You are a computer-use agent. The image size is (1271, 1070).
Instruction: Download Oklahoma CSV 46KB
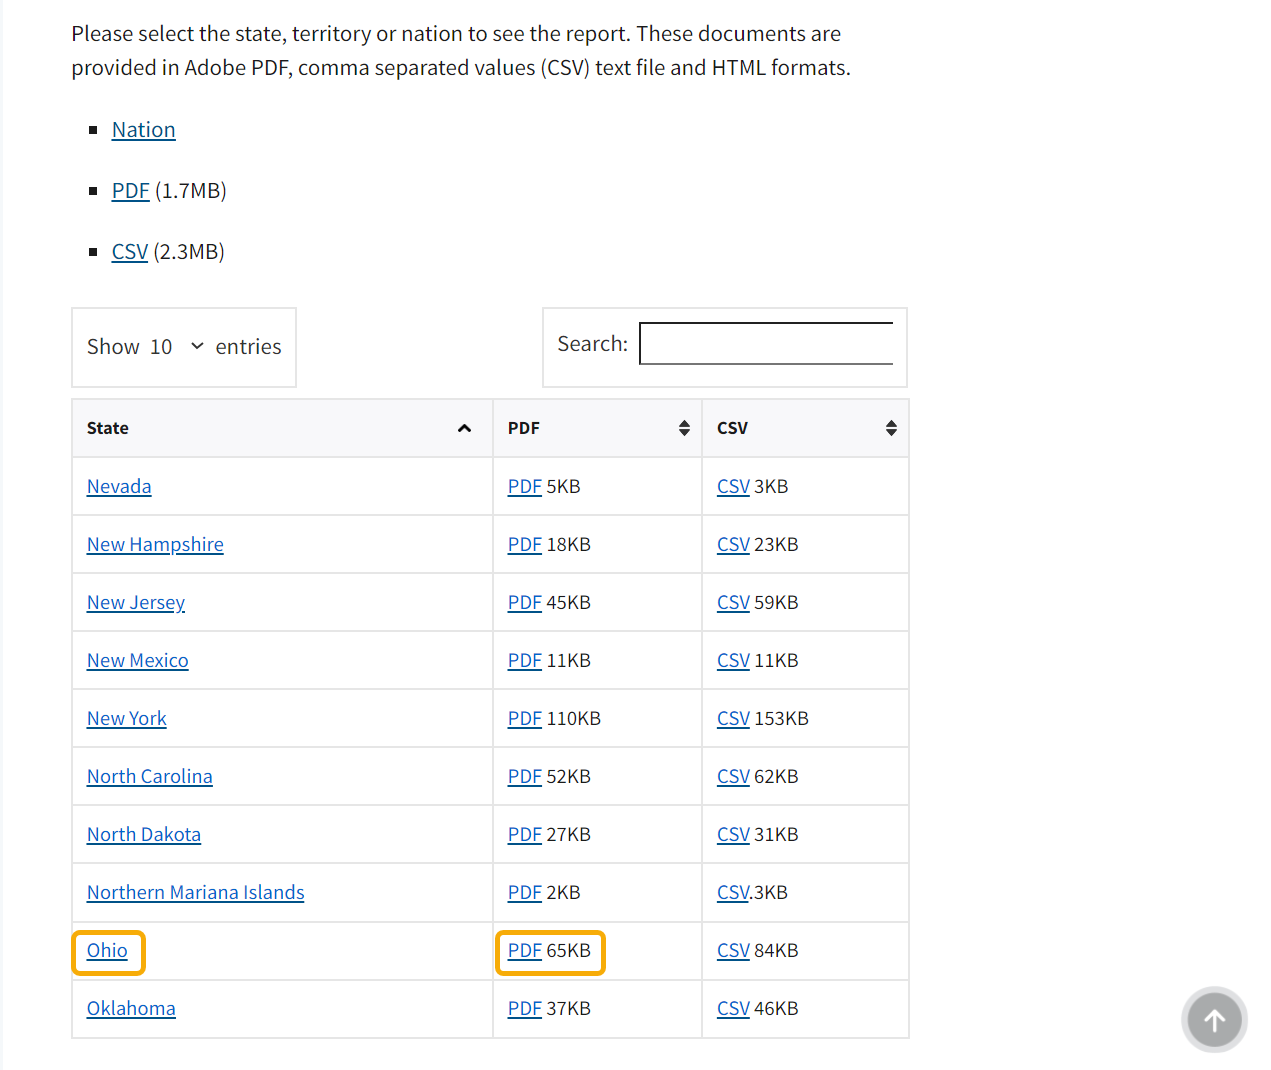click(733, 1009)
